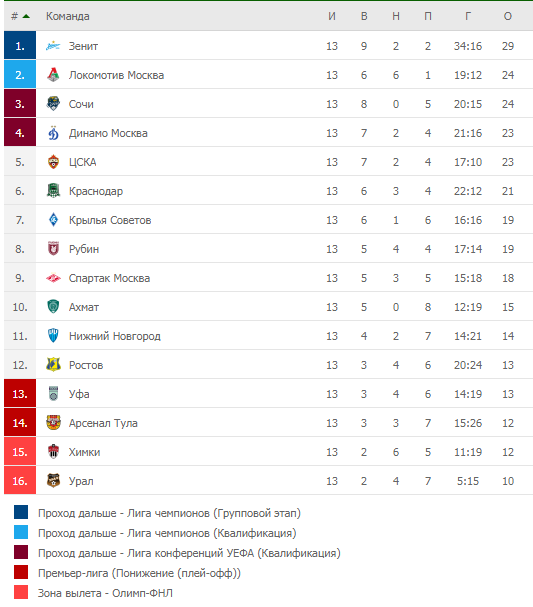Click the Динамо Москва emblem

(53, 133)
